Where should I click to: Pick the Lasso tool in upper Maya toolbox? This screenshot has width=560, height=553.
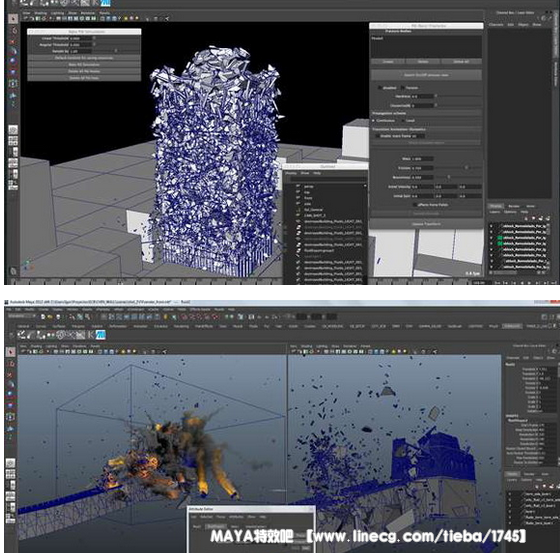[13, 30]
